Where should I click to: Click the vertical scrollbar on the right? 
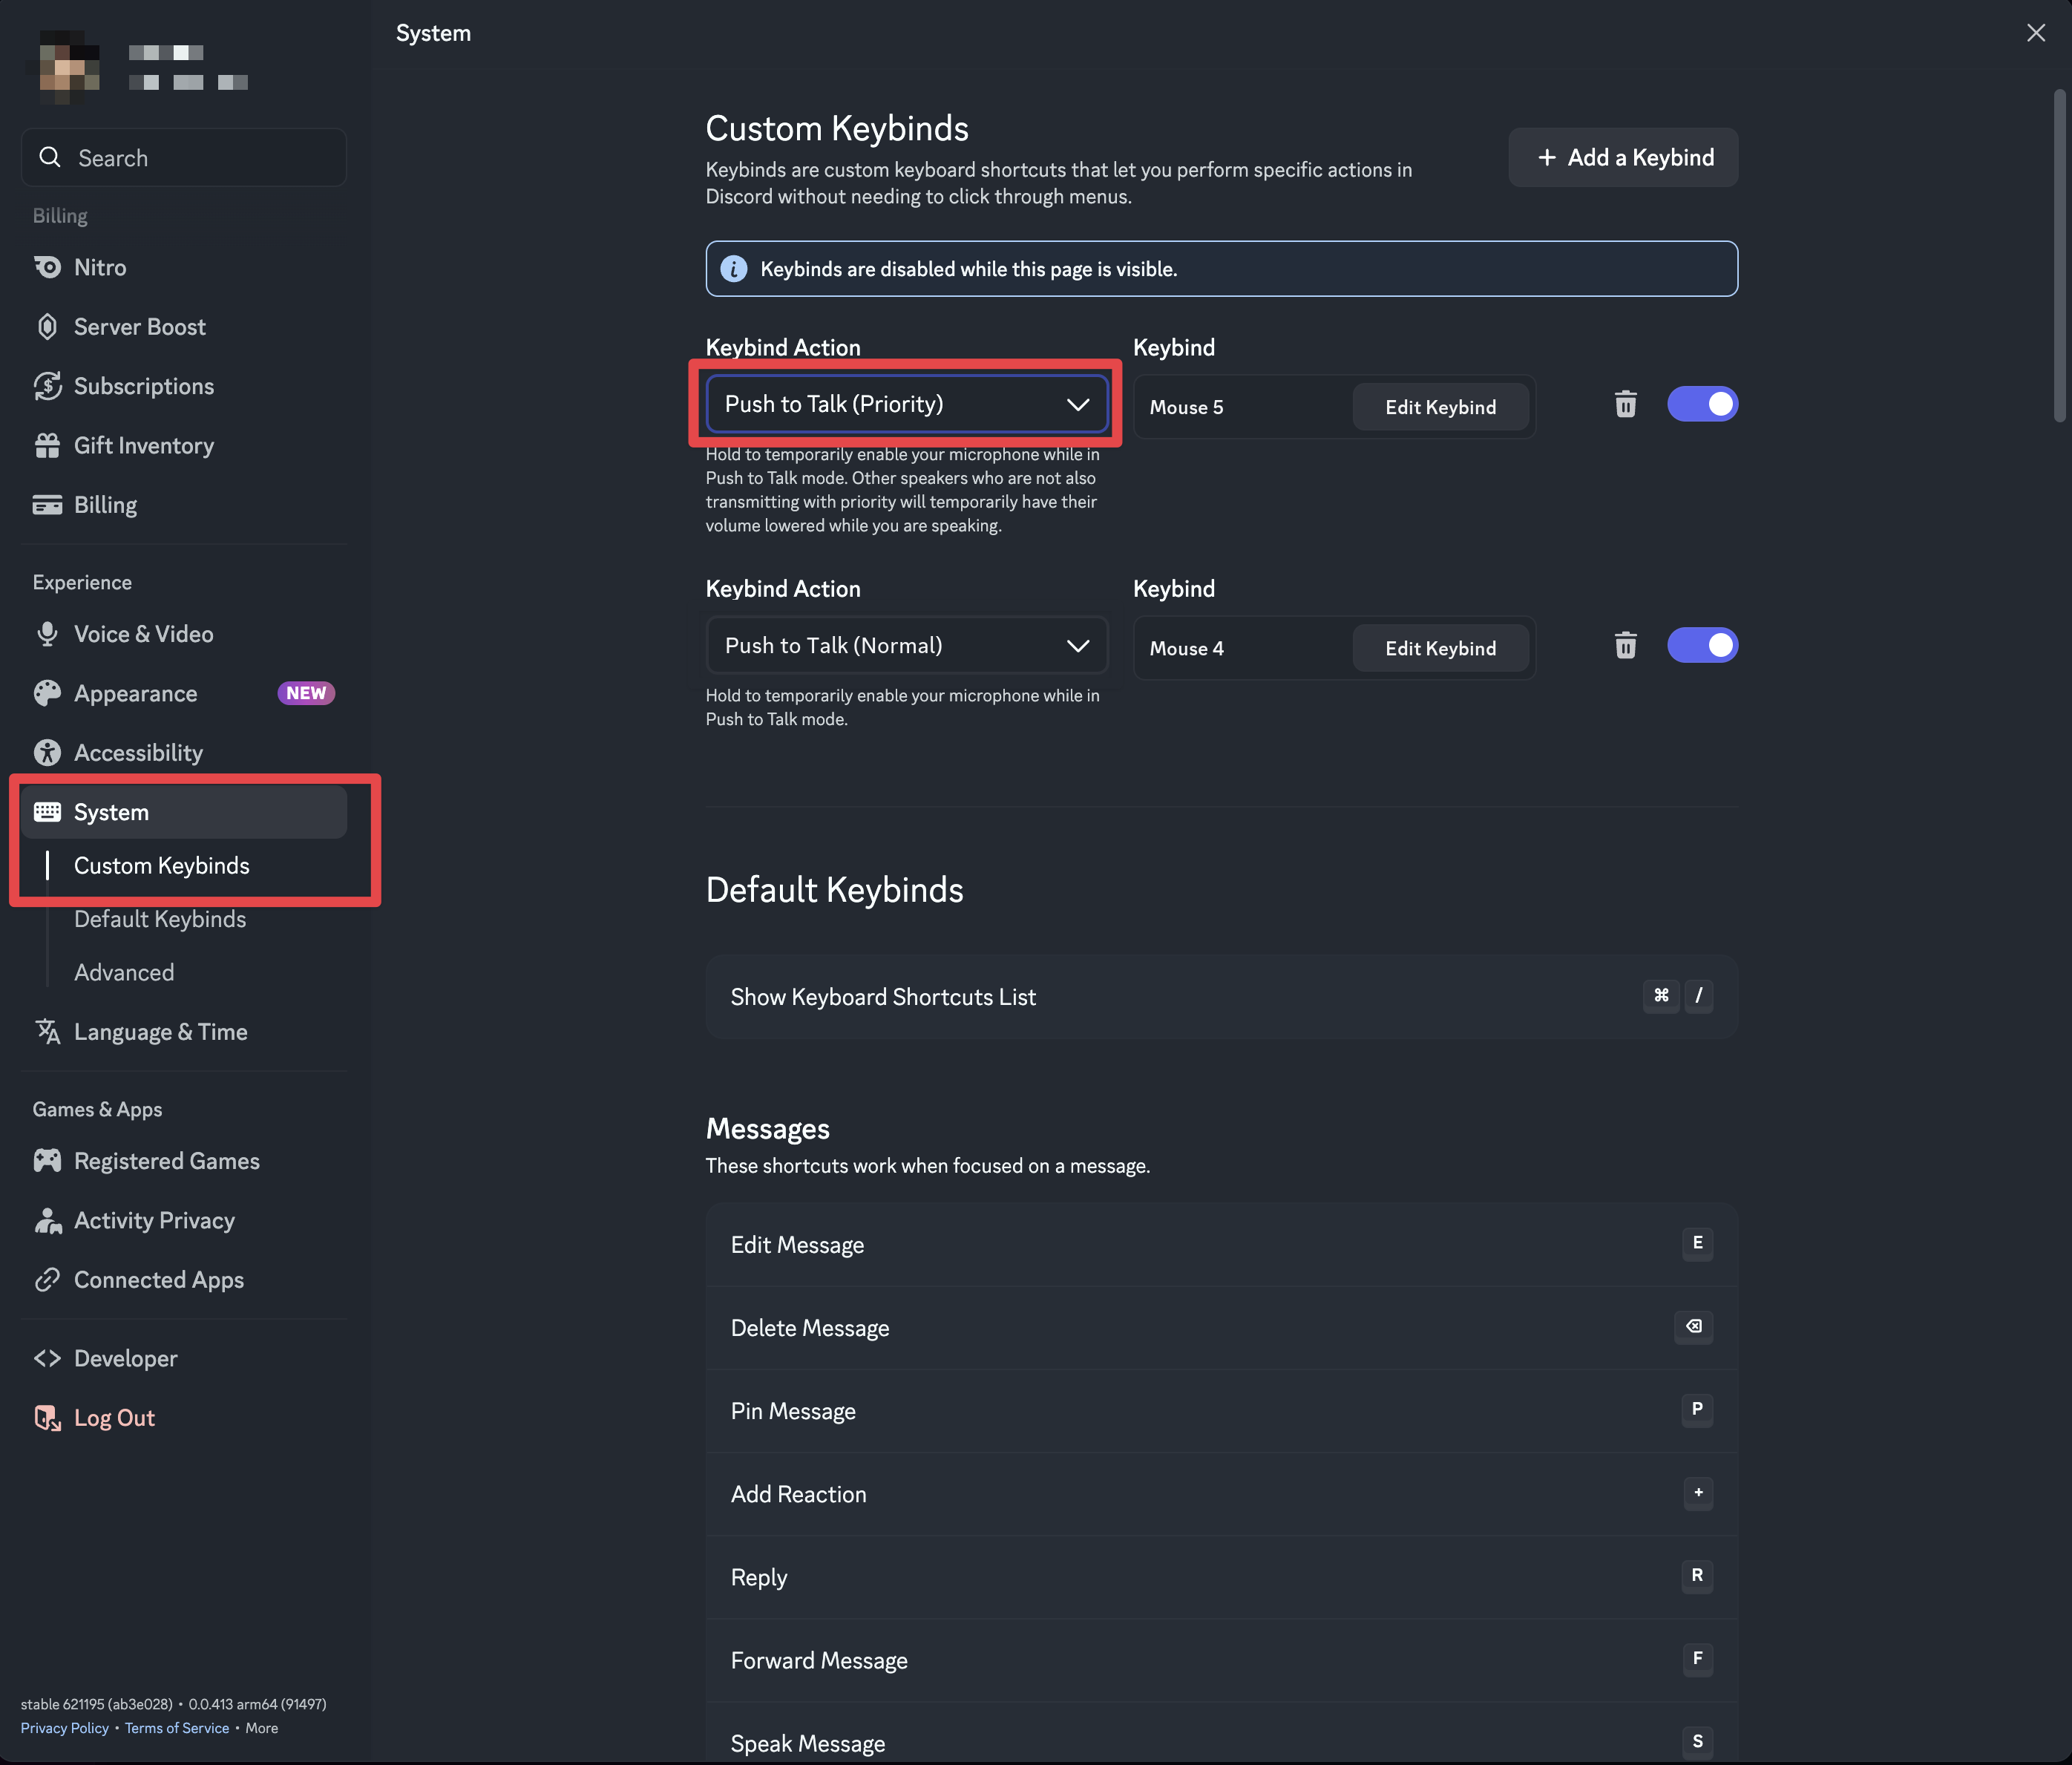[2059, 256]
